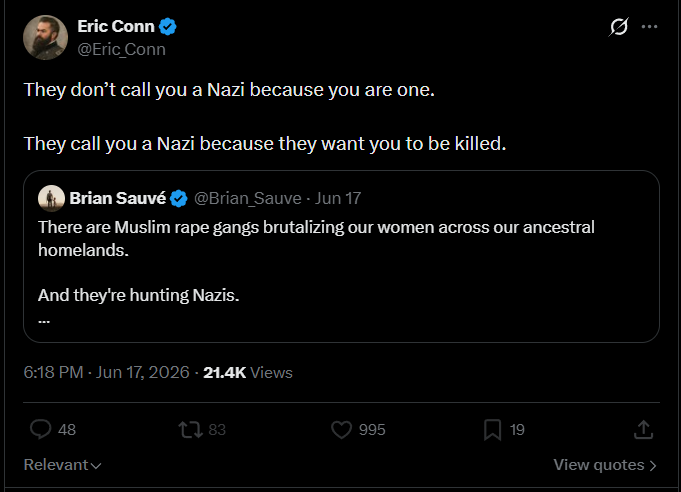
Task: Like the post with the heart icon
Action: click(x=341, y=429)
